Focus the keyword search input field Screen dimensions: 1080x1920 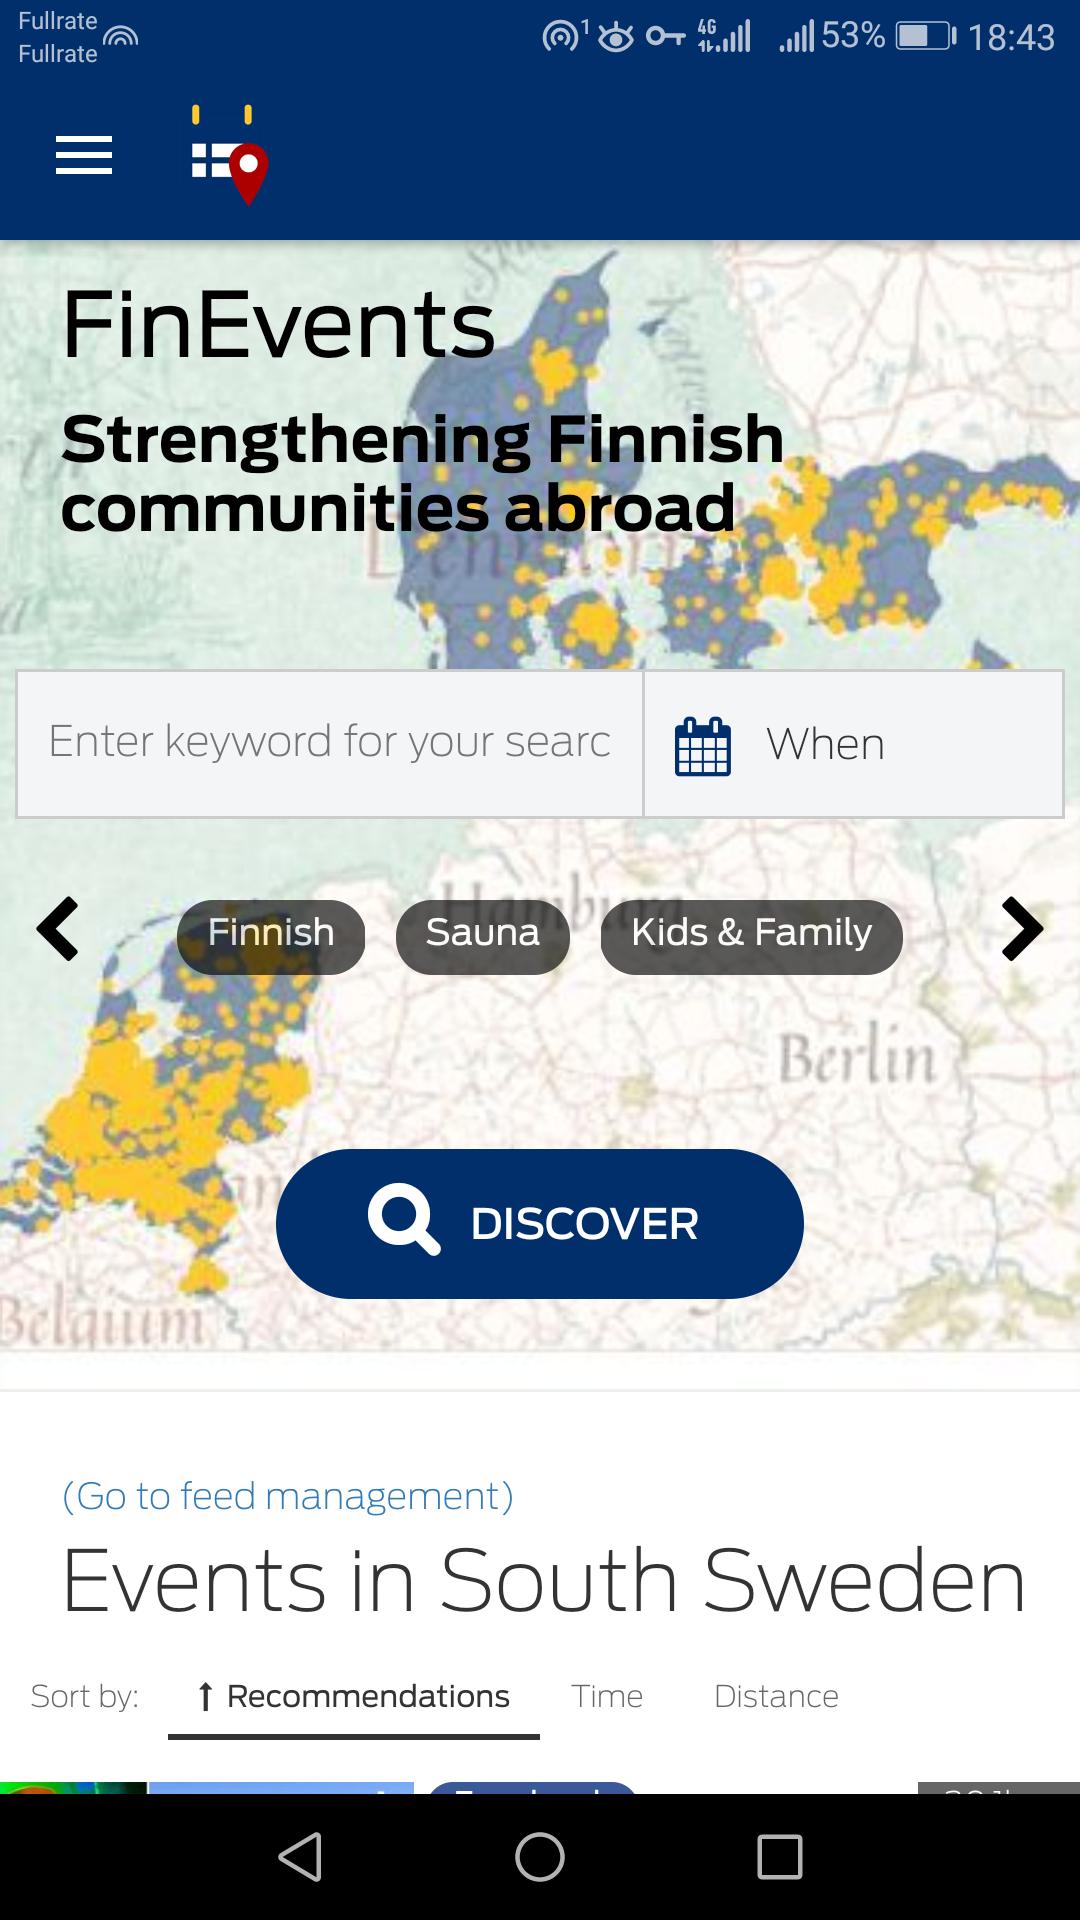pos(330,743)
